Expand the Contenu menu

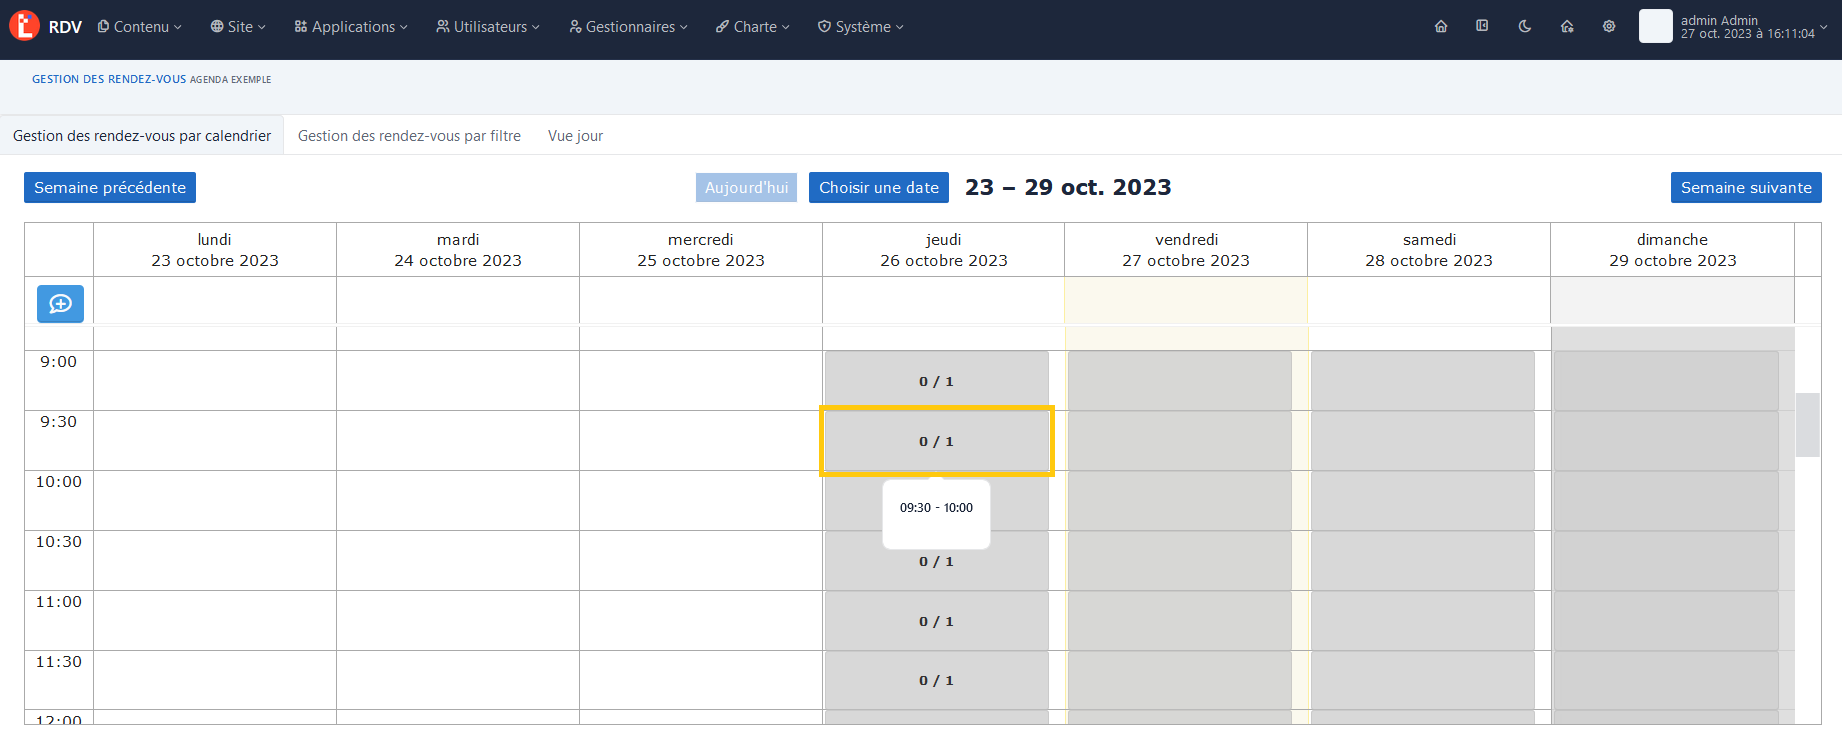(x=140, y=27)
